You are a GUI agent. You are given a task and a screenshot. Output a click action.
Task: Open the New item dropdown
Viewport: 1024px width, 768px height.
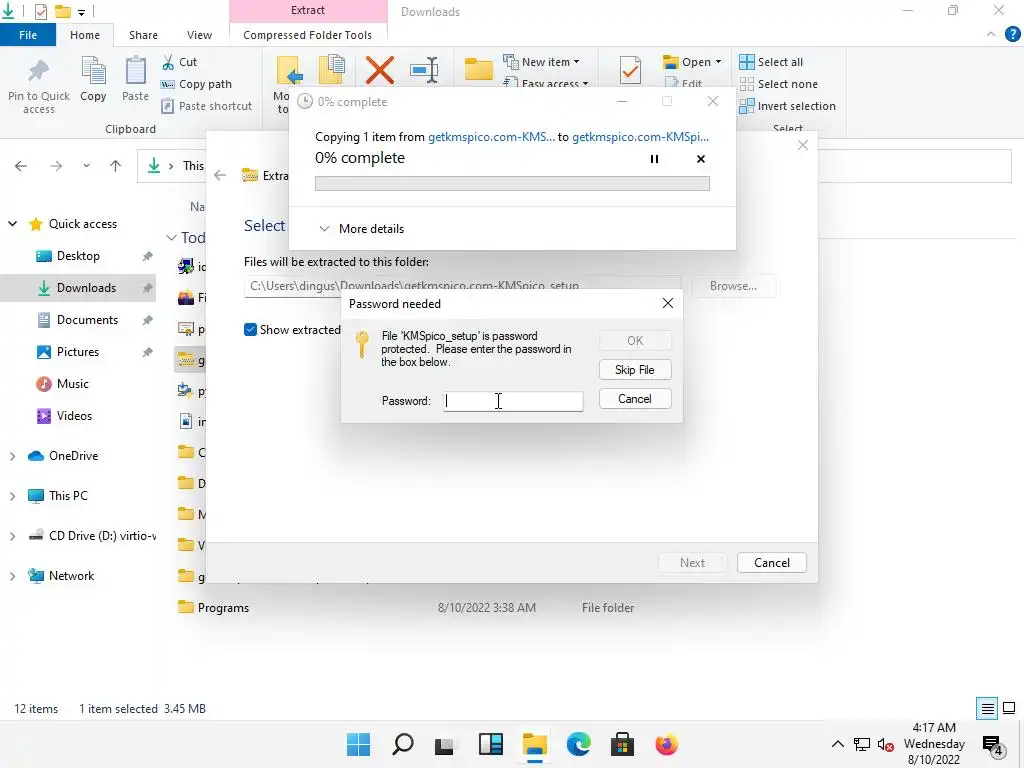[541, 62]
